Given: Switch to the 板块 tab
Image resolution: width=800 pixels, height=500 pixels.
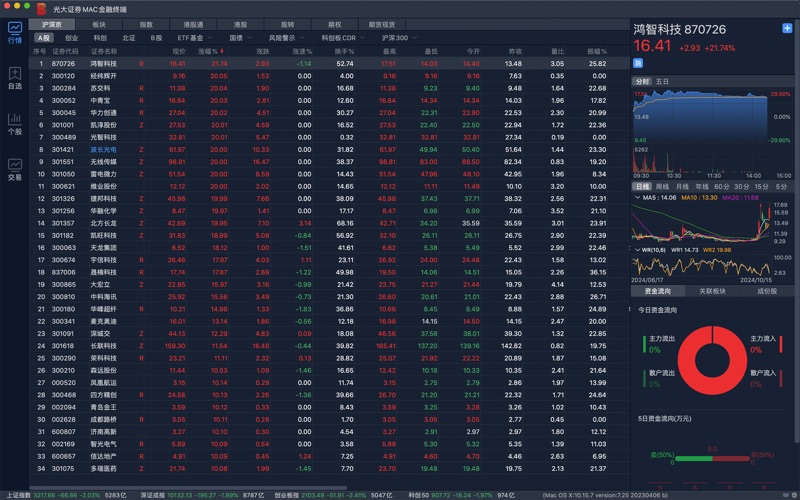Looking at the screenshot, I should pyautogui.click(x=99, y=23).
